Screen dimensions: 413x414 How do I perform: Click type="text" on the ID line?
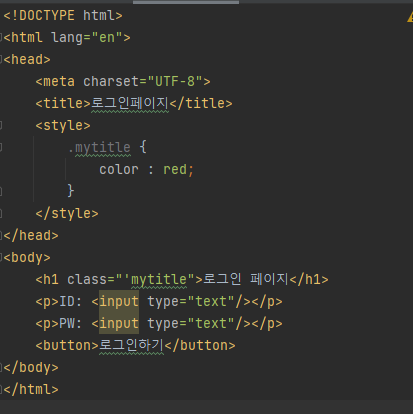(191, 302)
